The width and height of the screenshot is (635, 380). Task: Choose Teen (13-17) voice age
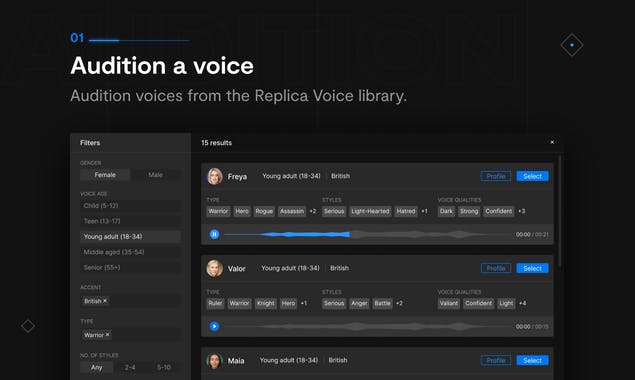tap(130, 221)
